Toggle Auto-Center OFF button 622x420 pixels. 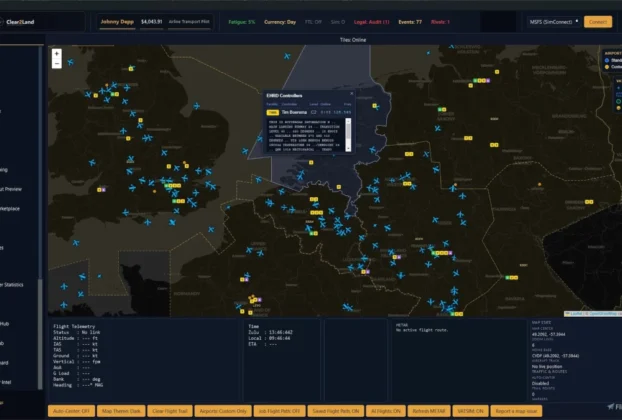point(71,411)
